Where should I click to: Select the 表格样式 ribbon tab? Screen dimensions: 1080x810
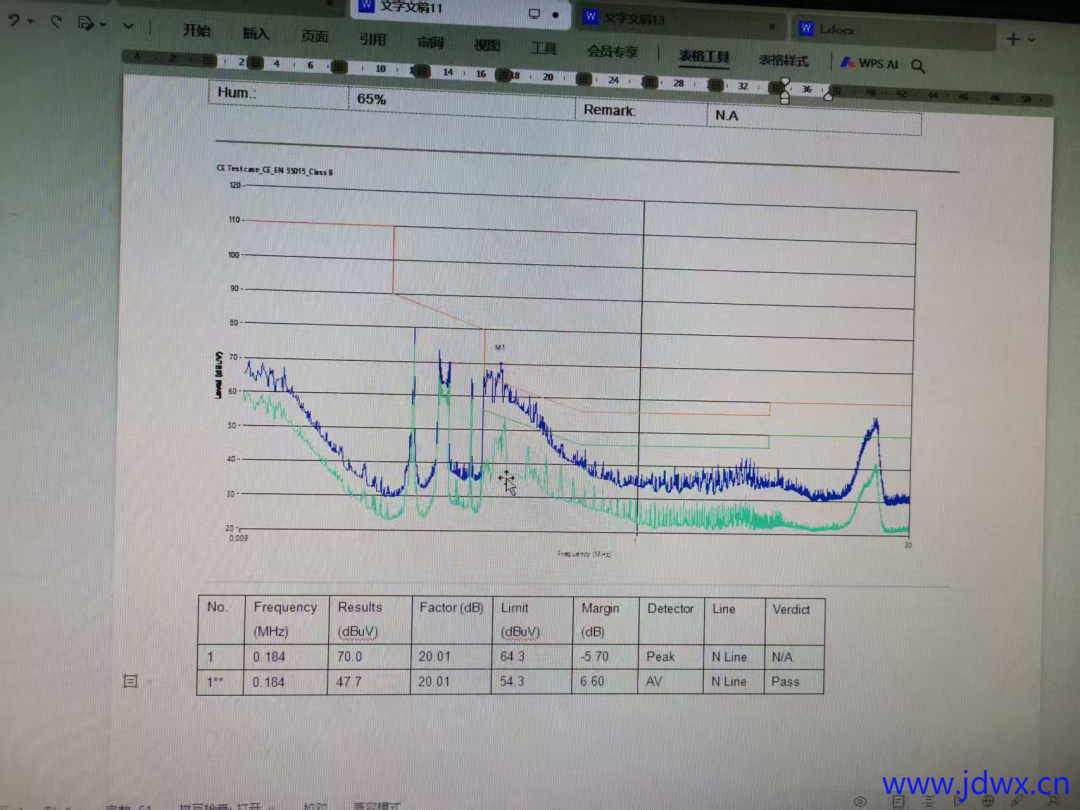click(783, 60)
